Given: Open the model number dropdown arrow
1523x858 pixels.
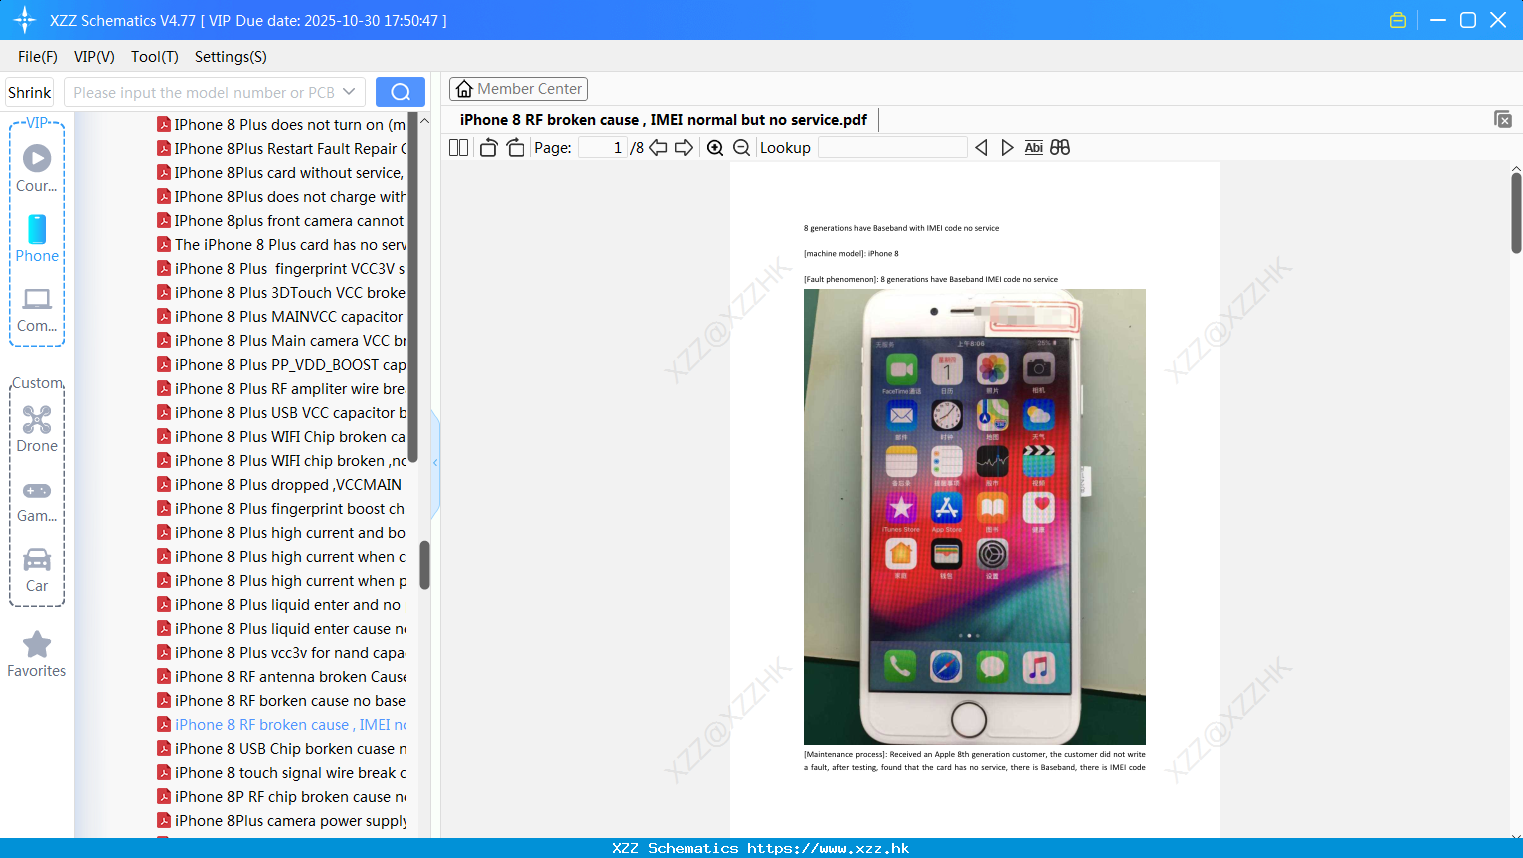Looking at the screenshot, I should (x=349, y=92).
